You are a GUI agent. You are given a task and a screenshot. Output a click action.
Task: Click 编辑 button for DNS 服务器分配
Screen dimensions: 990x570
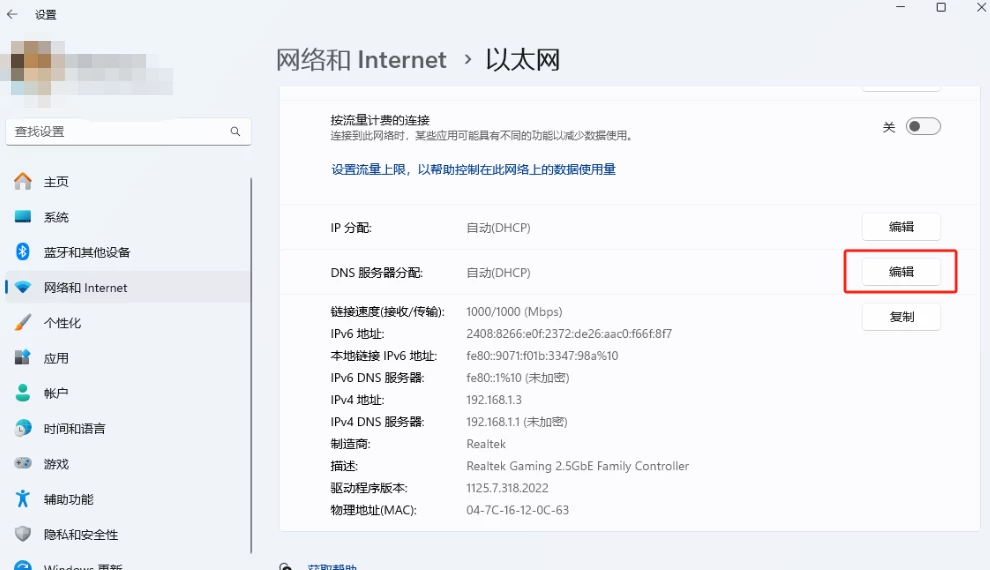point(901,271)
